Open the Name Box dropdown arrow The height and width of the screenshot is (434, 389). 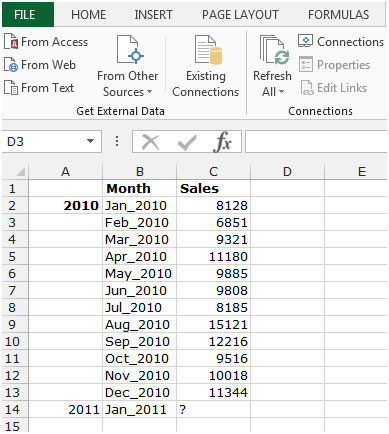[x=90, y=141]
